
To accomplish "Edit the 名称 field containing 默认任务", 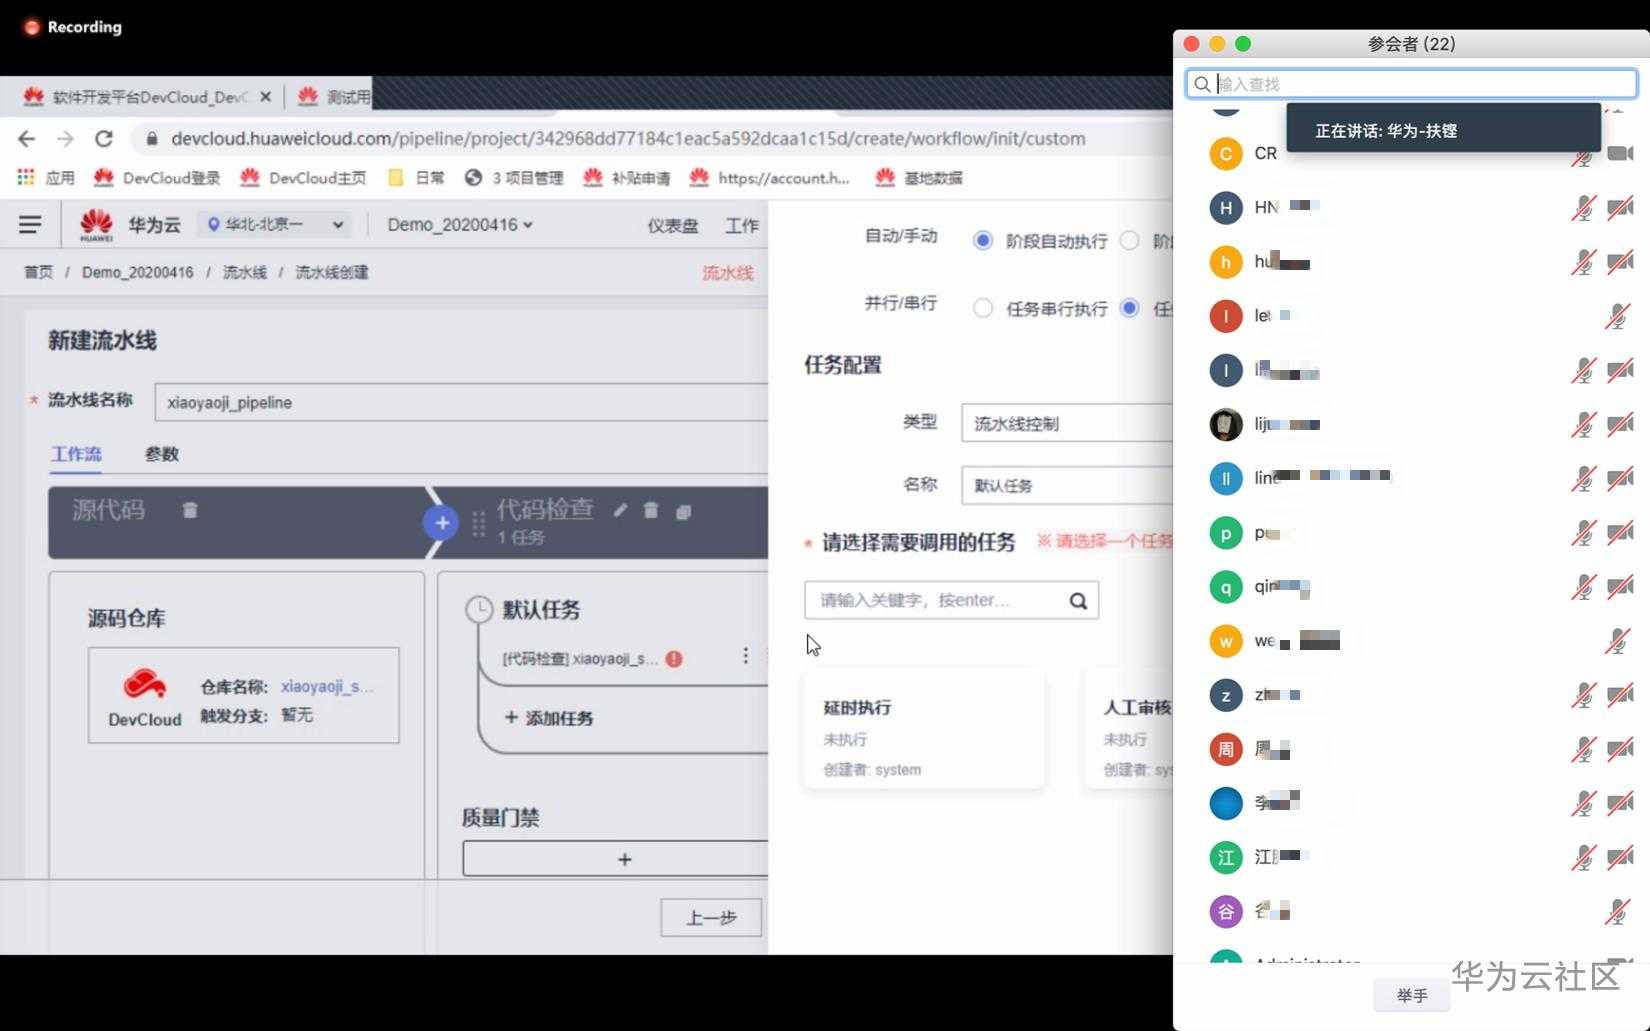I will [1067, 485].
